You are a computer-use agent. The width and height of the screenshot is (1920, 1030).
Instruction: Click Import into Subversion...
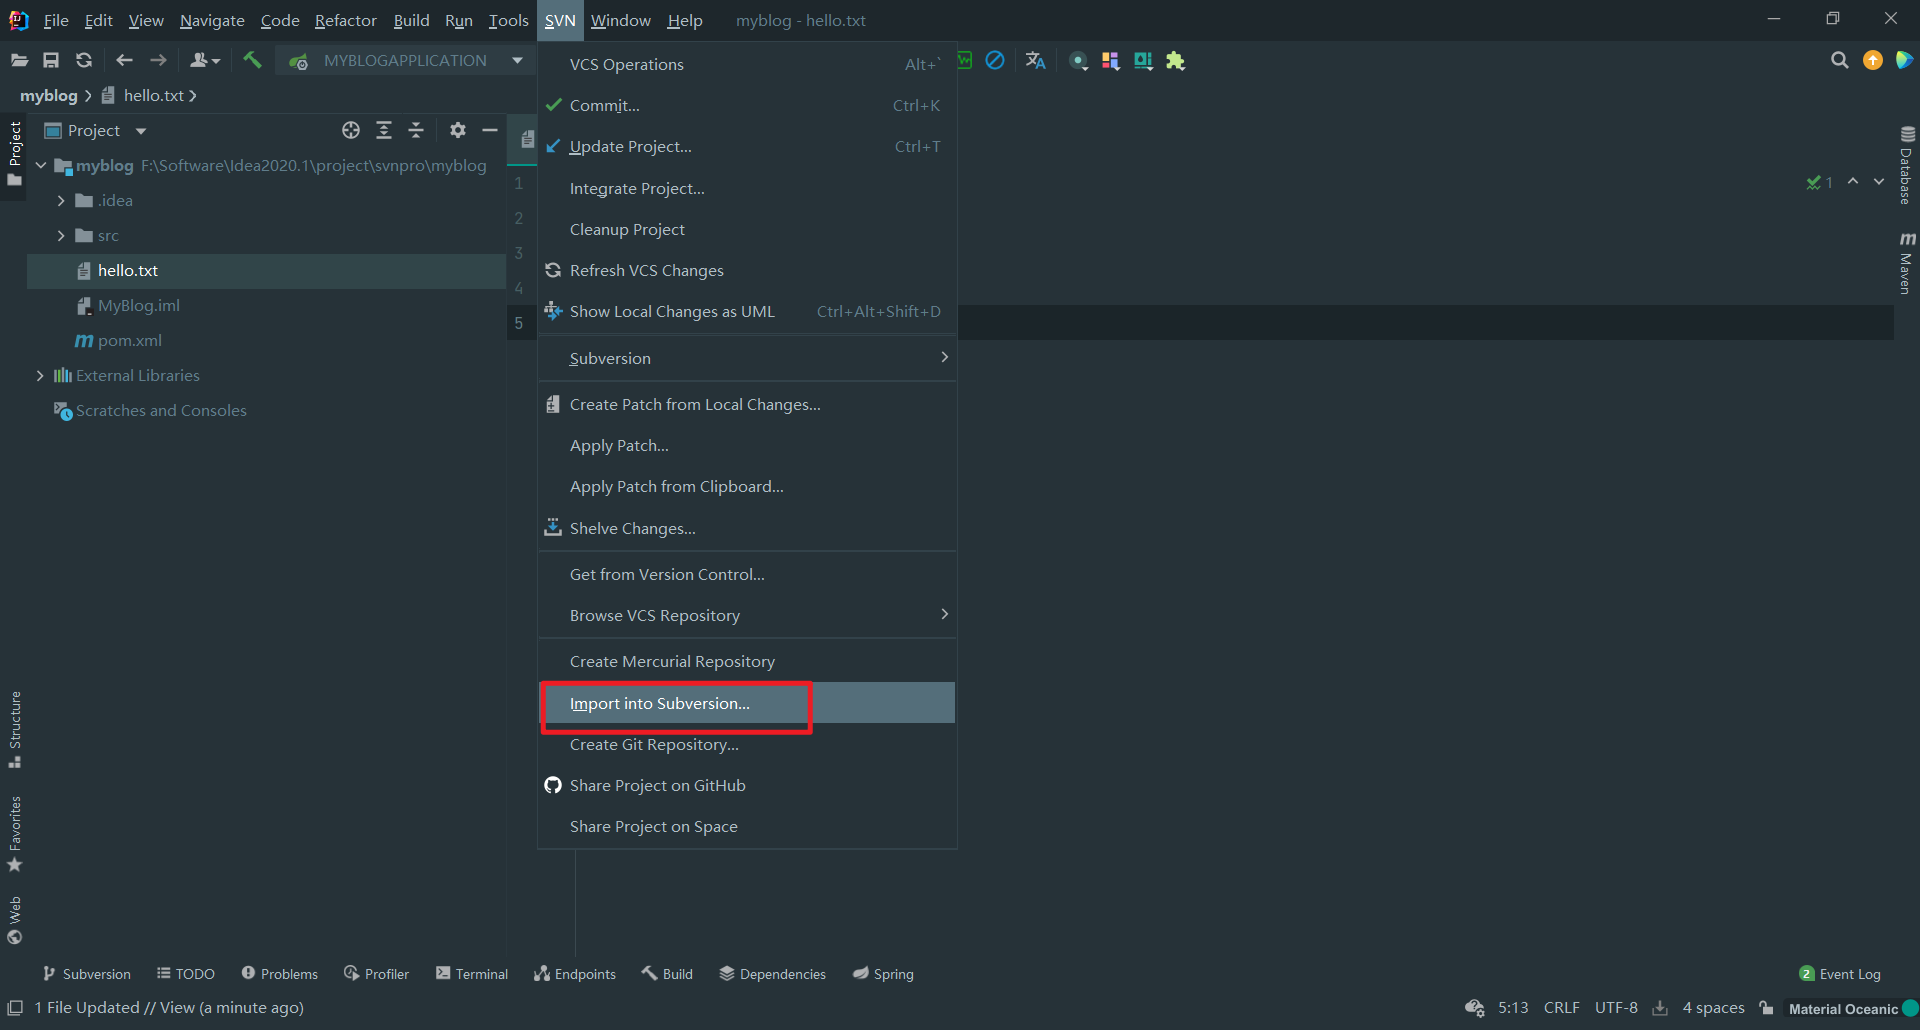click(x=747, y=703)
